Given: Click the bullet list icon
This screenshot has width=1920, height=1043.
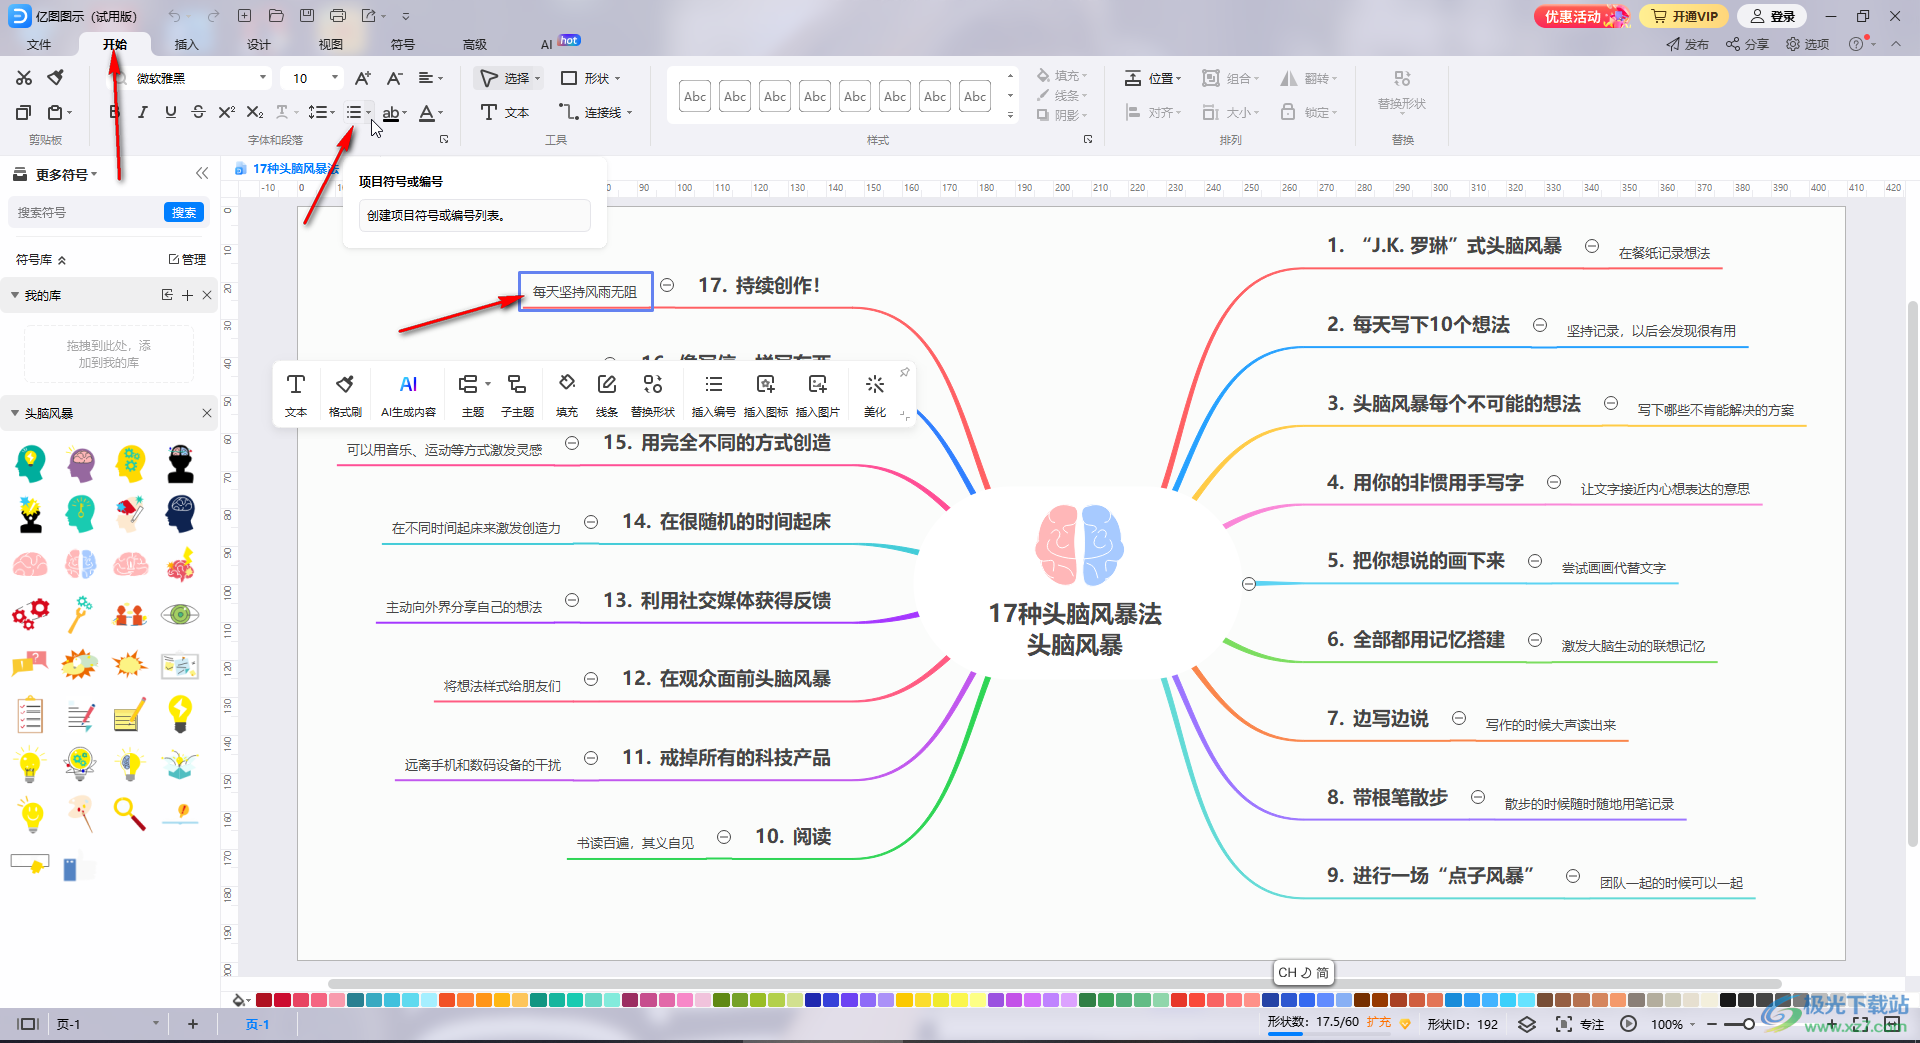Looking at the screenshot, I should (354, 112).
